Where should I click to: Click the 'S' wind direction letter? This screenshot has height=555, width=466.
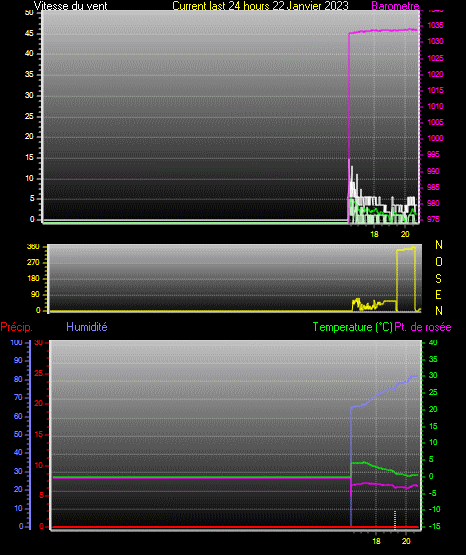pos(438,279)
